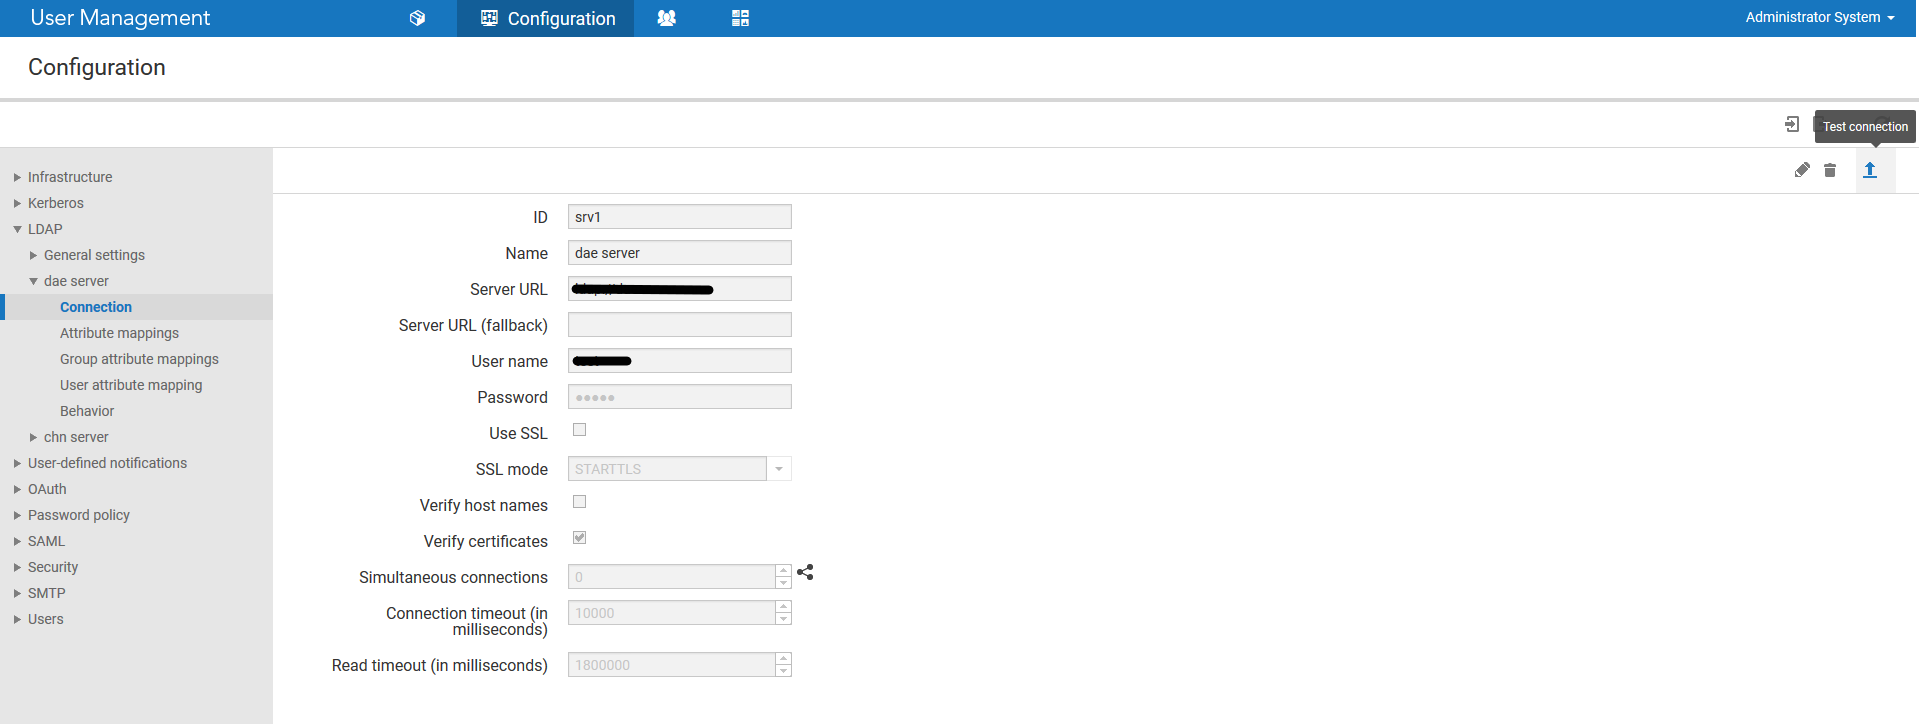Screen dimensions: 1920x724
Task: Expand the Infrastructure tree node
Action: 17,177
